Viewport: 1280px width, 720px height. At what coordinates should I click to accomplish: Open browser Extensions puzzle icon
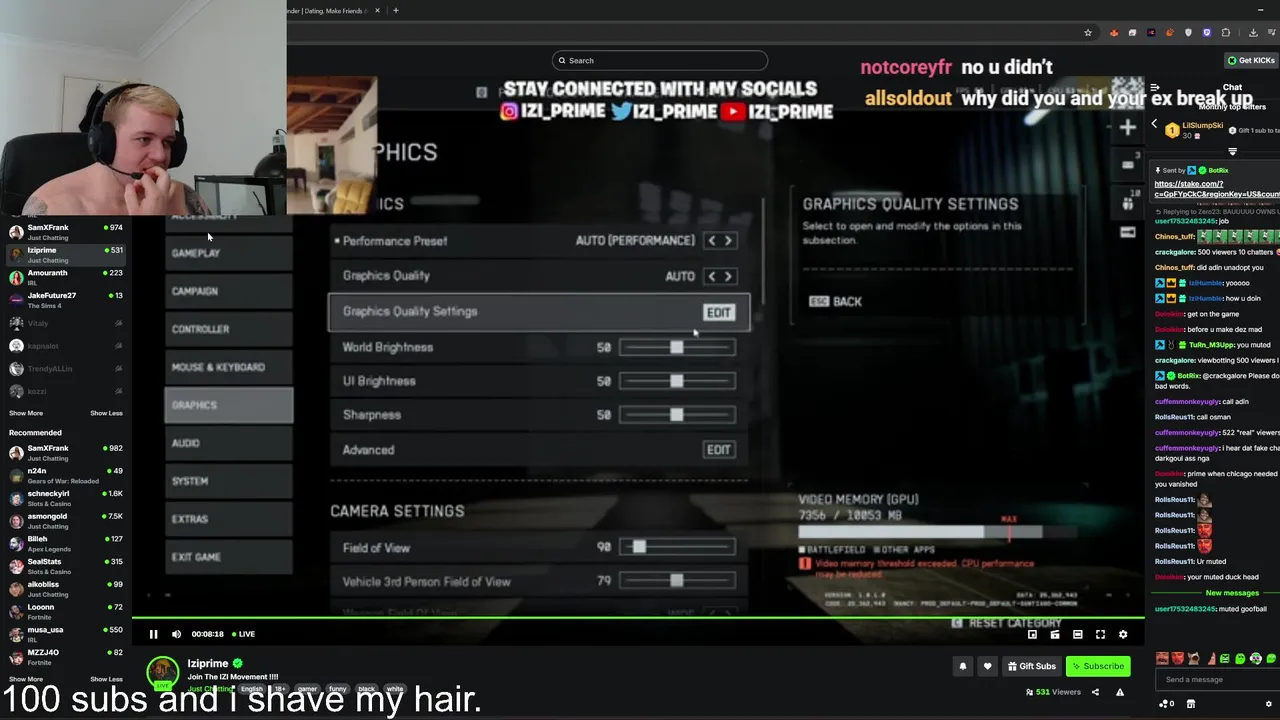point(1226,33)
